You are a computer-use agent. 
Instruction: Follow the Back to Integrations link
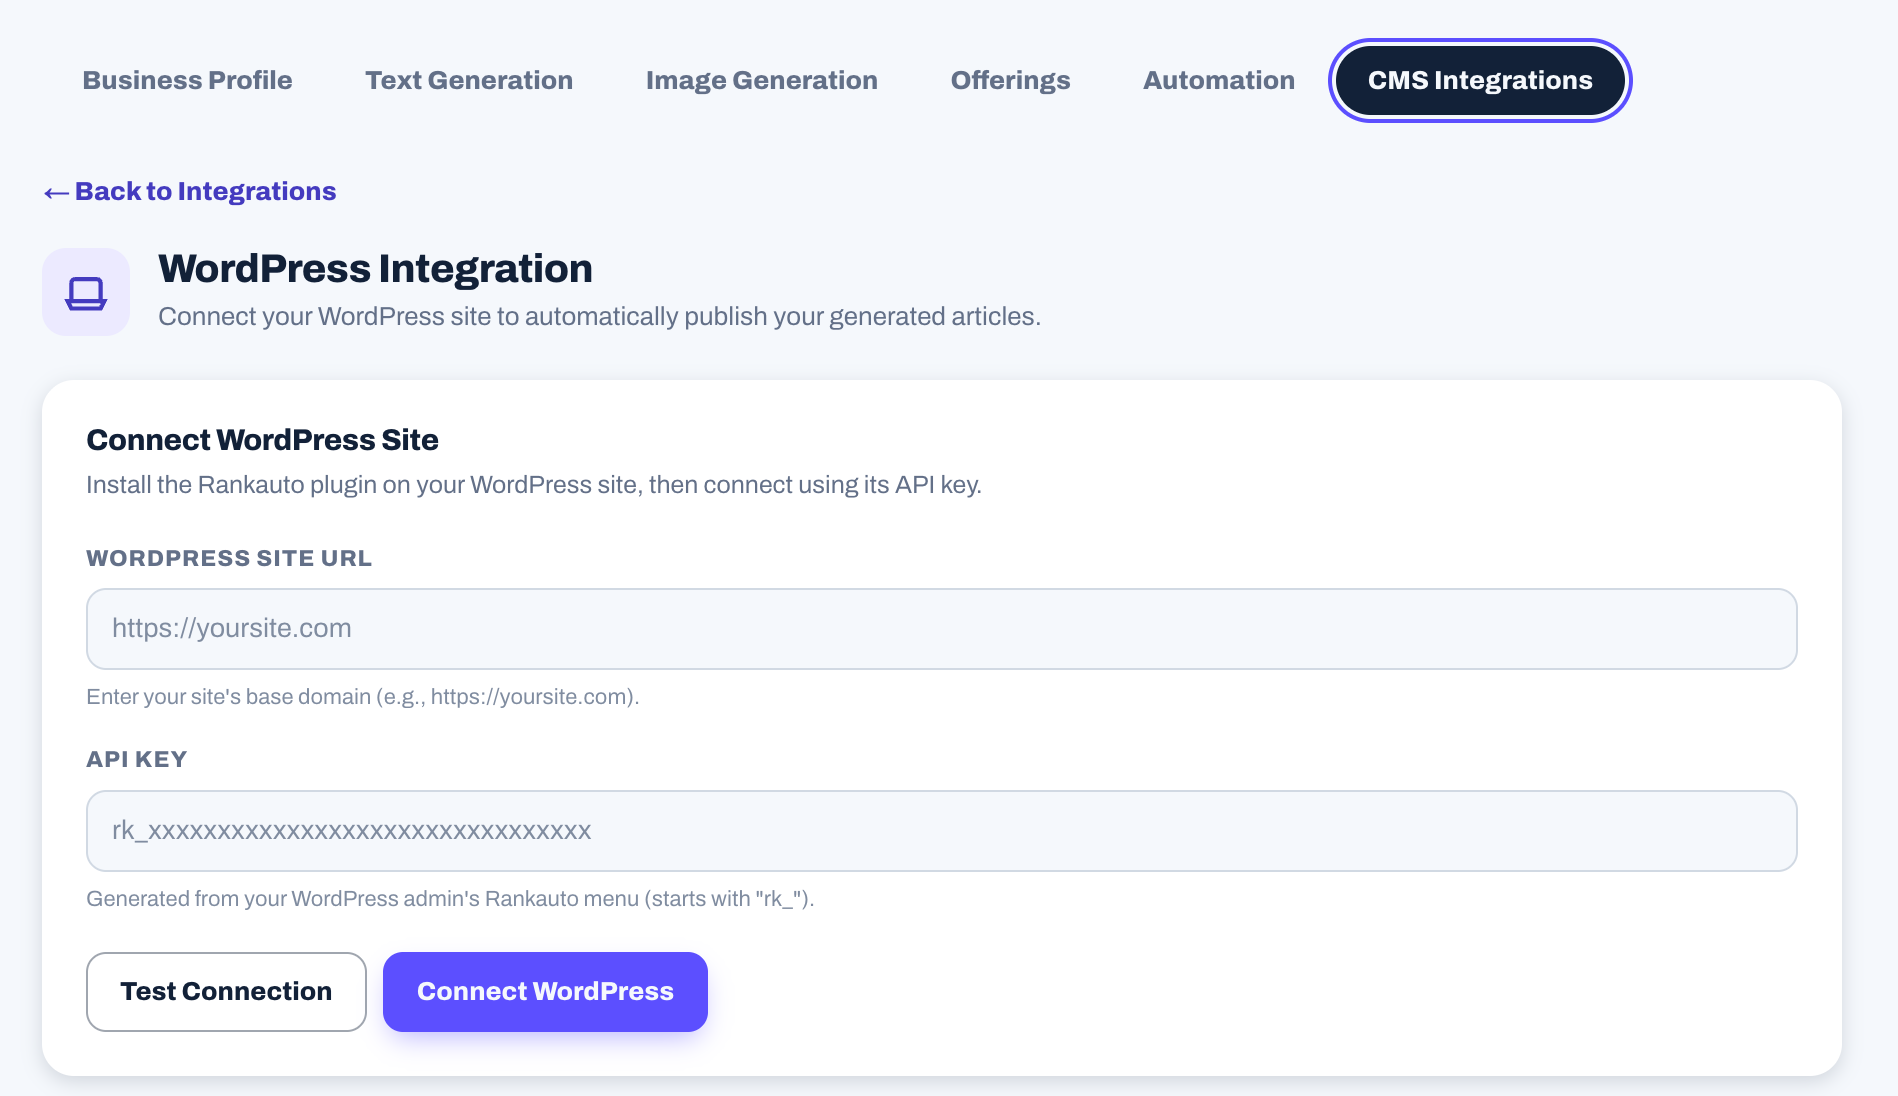[x=190, y=191]
